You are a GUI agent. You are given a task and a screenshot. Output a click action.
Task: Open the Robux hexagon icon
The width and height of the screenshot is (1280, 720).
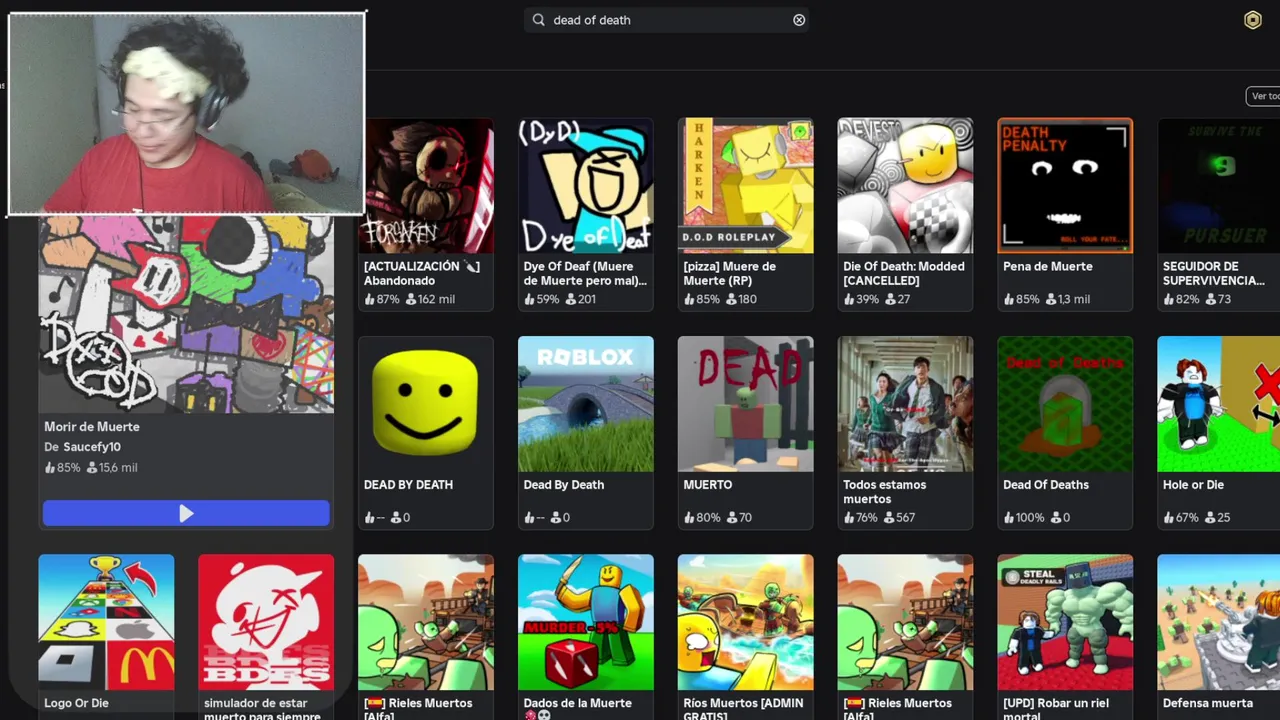pos(1252,20)
